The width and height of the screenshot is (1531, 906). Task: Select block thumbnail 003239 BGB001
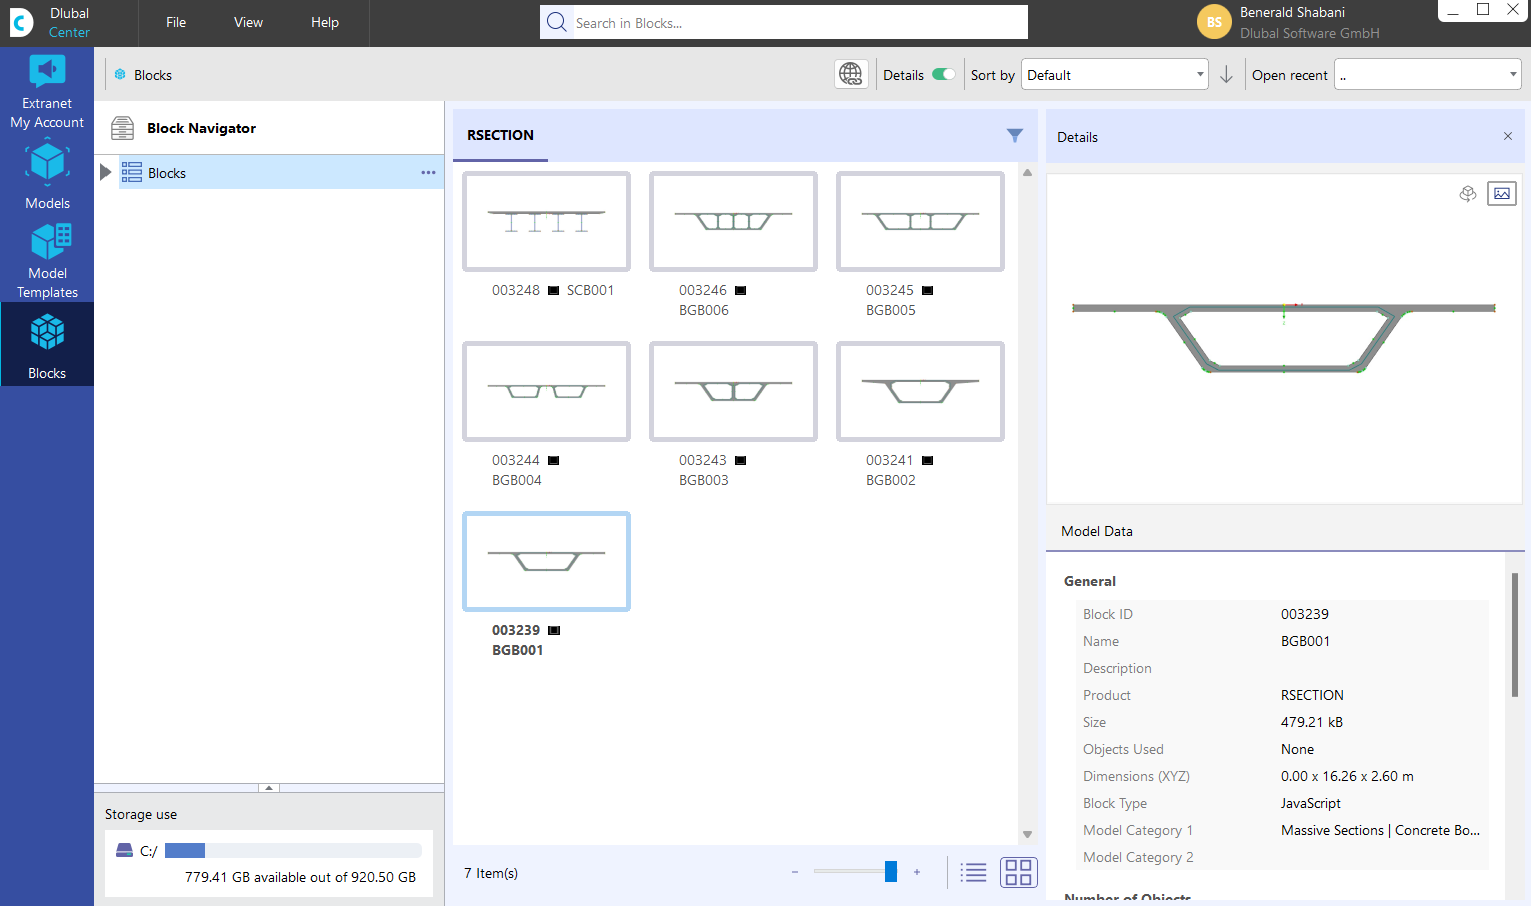tap(546, 561)
